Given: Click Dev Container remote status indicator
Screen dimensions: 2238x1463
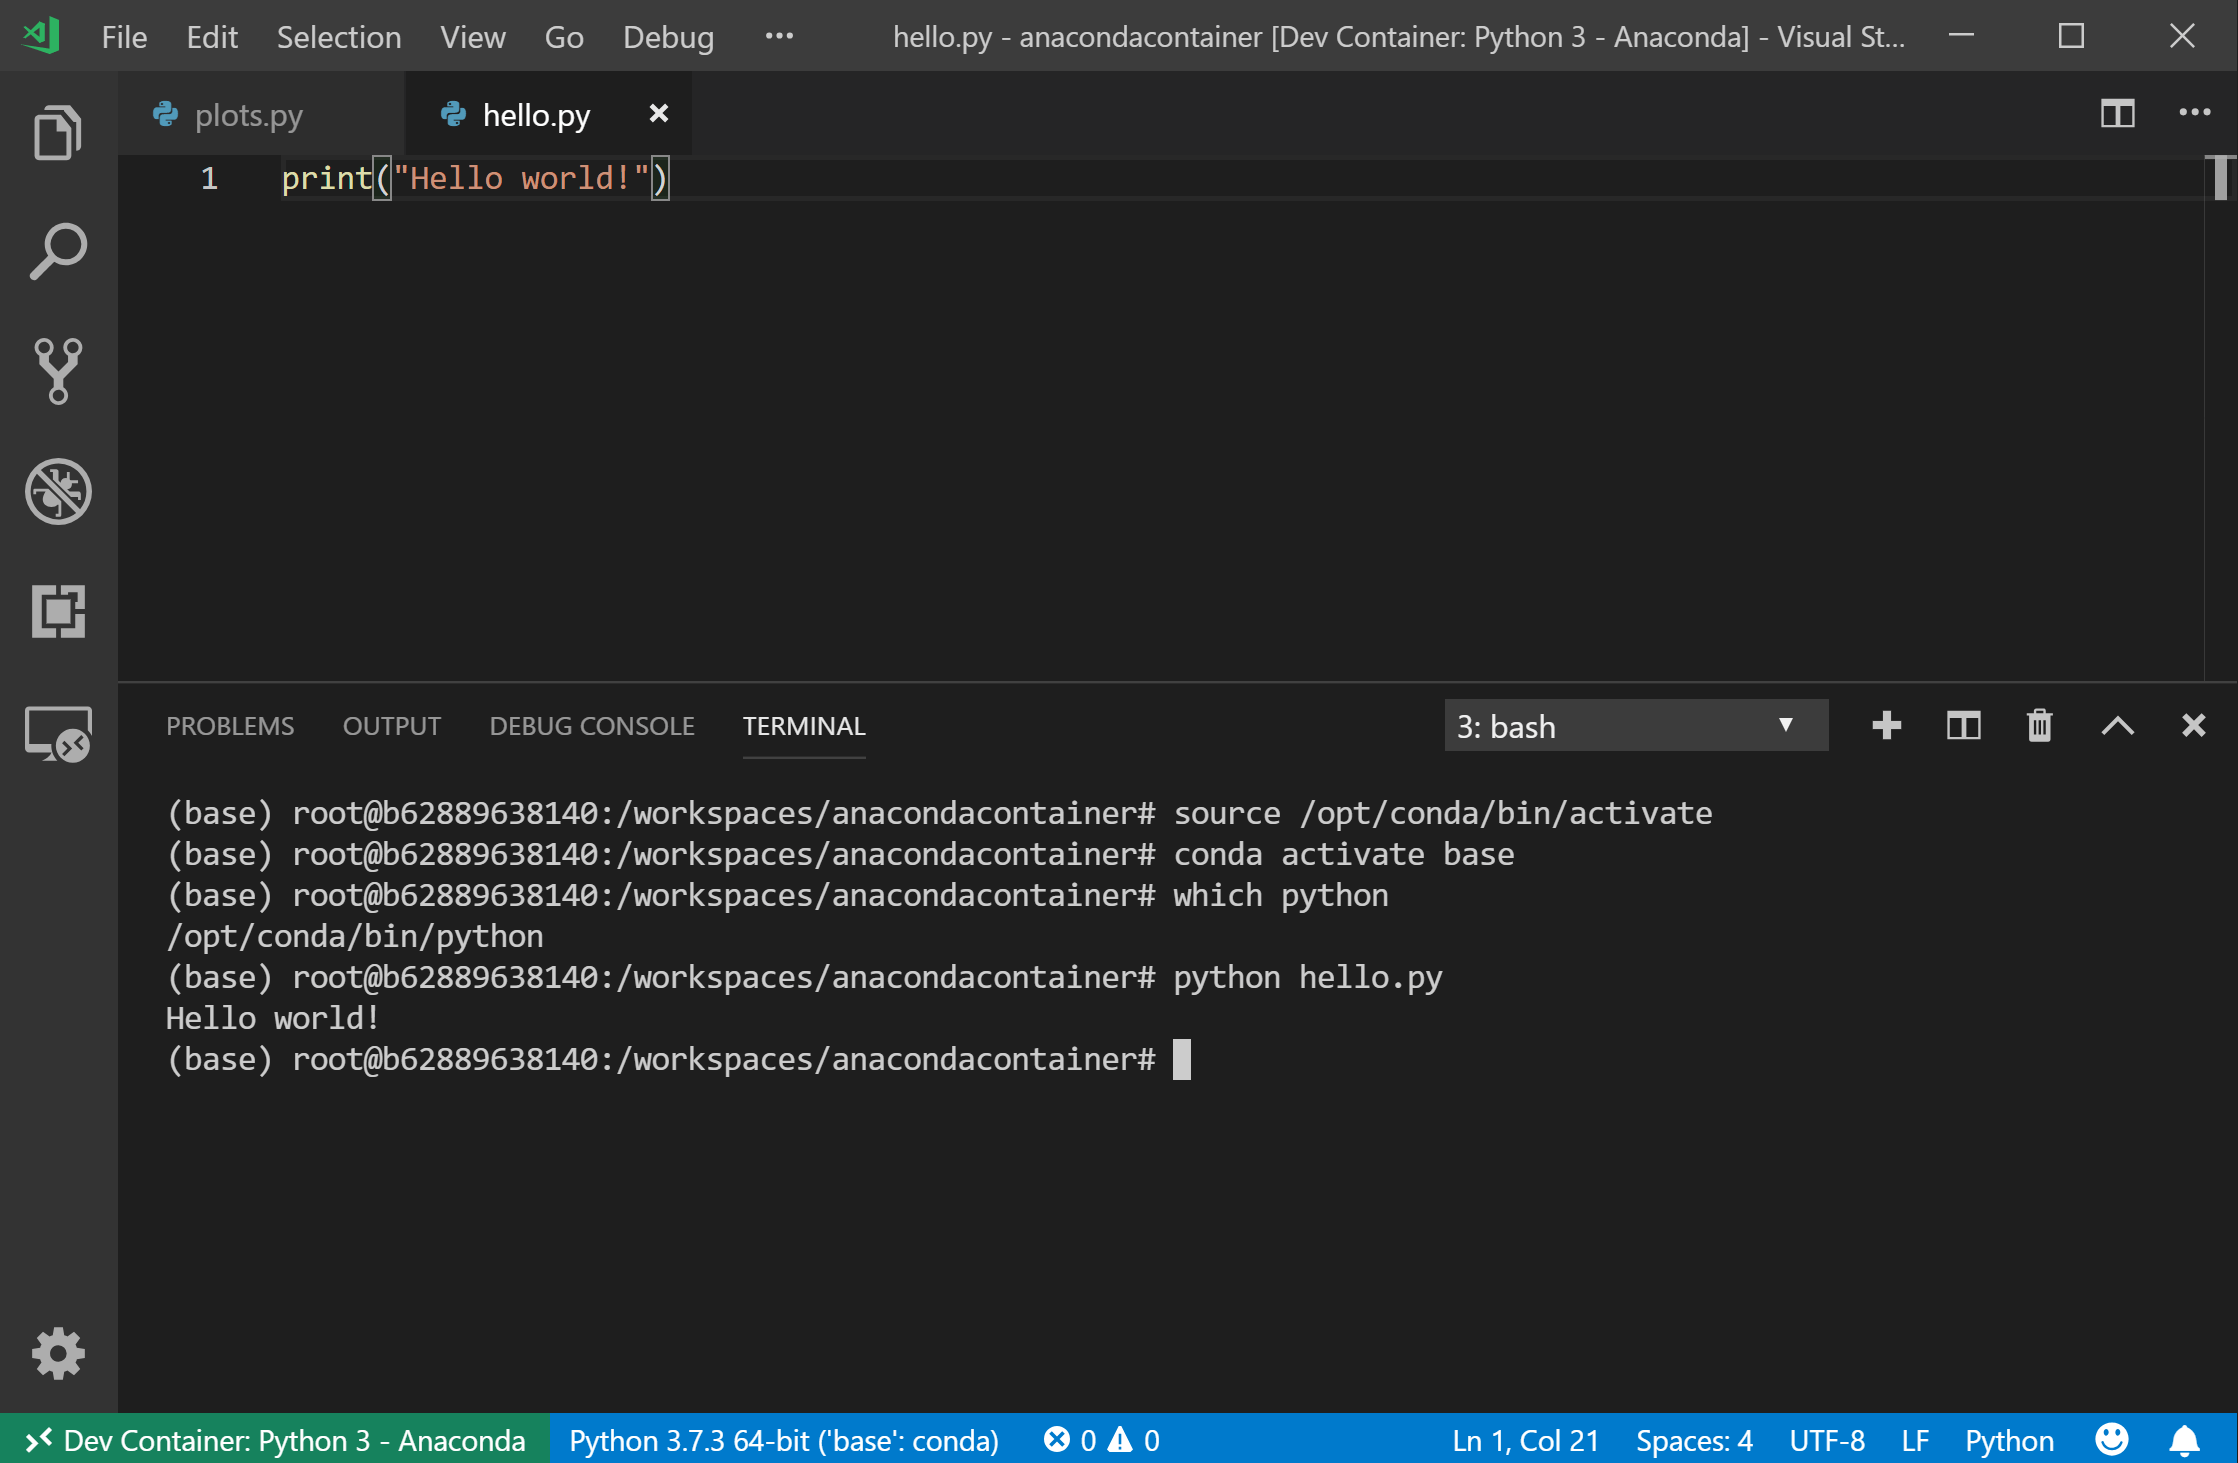Looking at the screenshot, I should [274, 1440].
